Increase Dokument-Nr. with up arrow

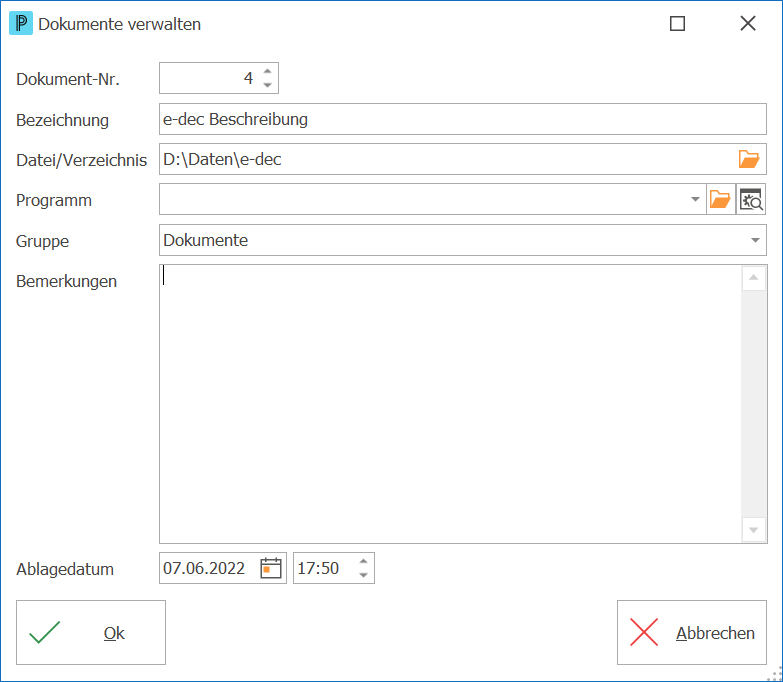pyautogui.click(x=268, y=71)
